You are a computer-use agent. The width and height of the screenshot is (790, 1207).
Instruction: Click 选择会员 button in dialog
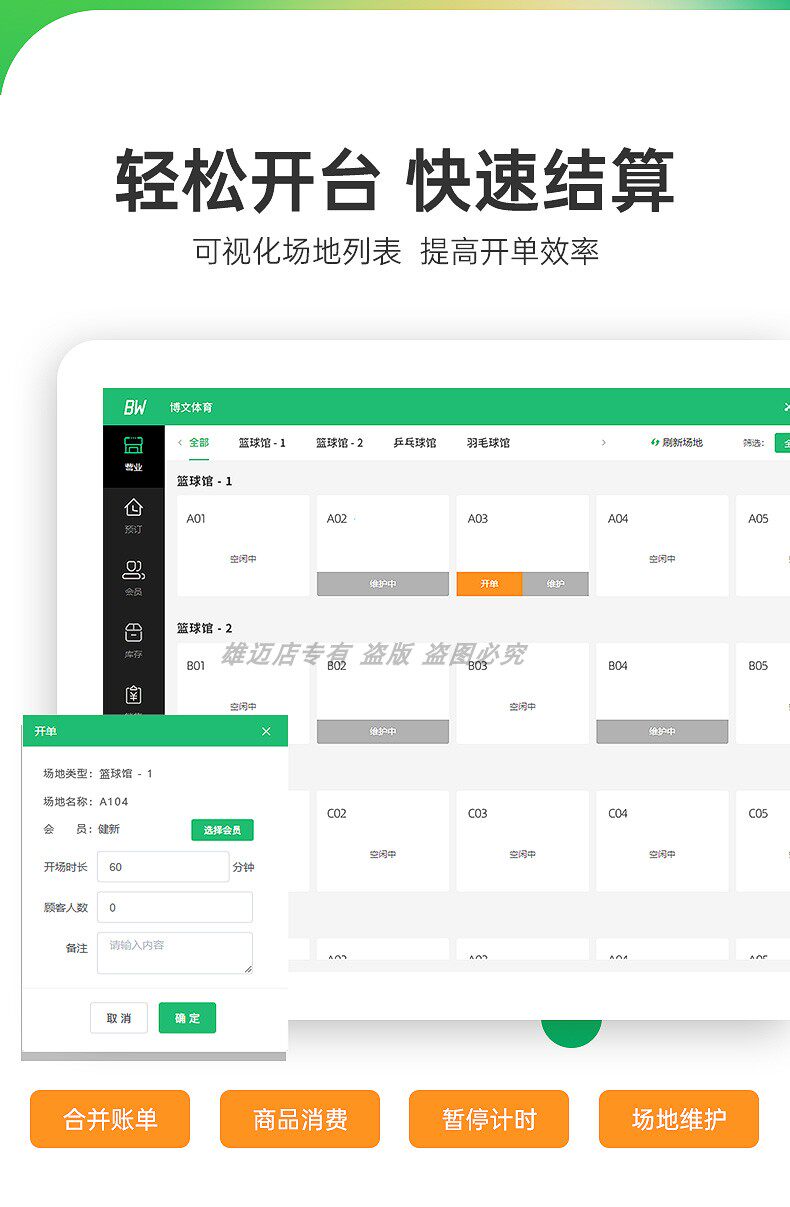coord(222,830)
